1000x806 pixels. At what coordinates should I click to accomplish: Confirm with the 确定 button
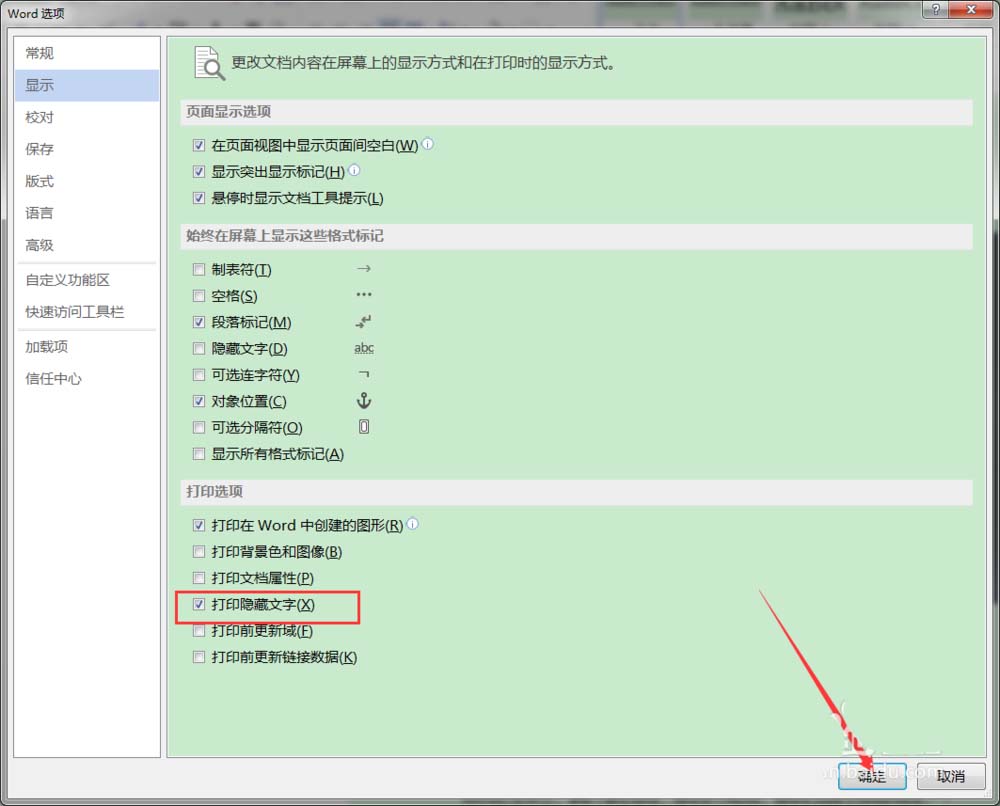(872, 776)
